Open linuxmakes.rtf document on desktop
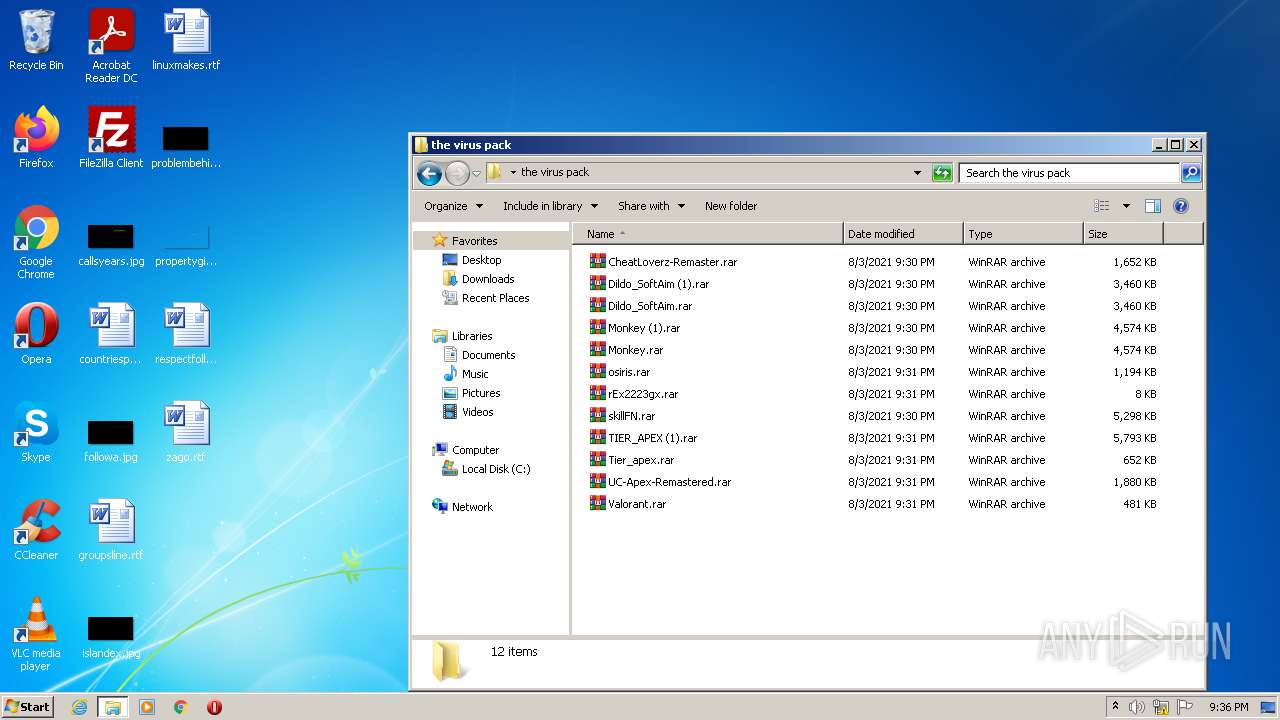The width and height of the screenshot is (1280, 720). click(186, 40)
